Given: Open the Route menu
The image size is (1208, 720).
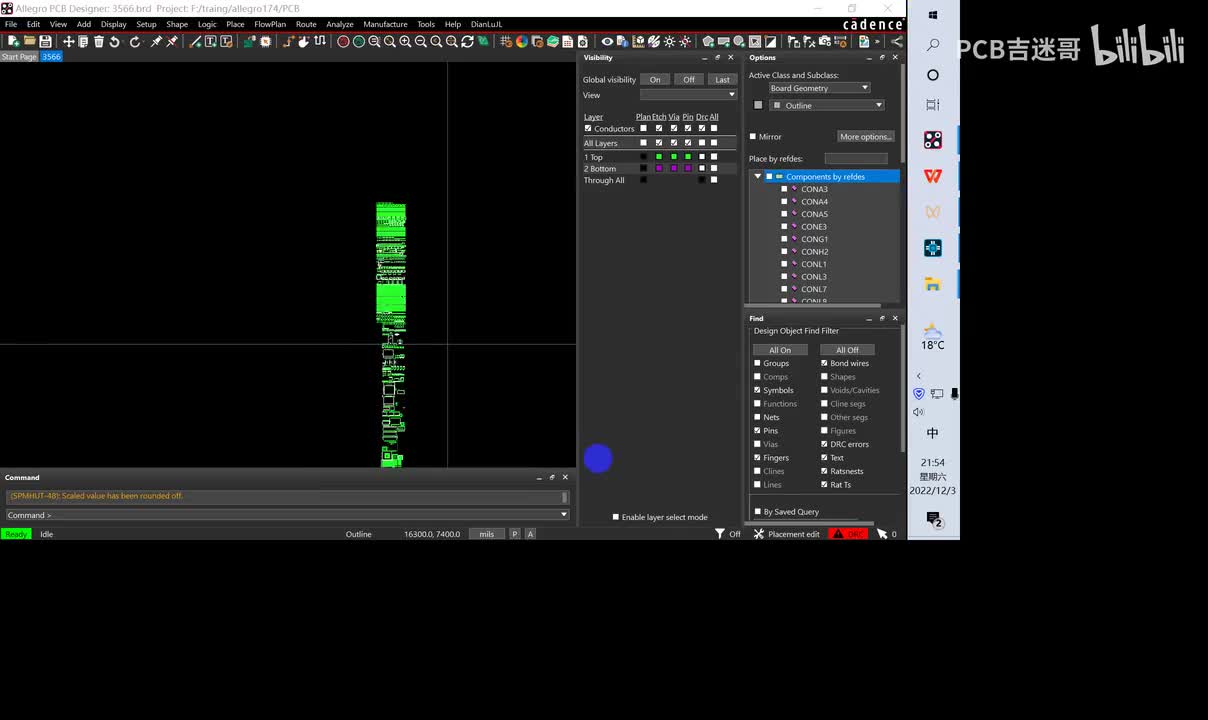Looking at the screenshot, I should point(306,24).
